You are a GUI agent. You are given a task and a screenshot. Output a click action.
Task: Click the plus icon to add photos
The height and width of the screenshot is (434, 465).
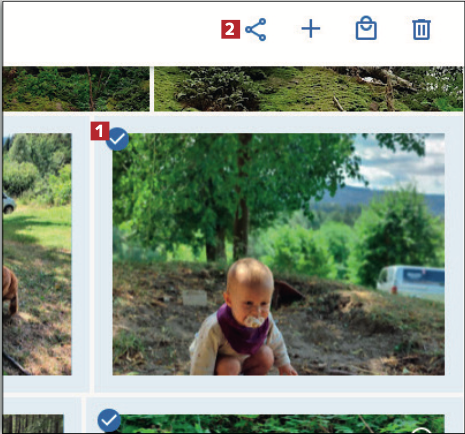(x=311, y=29)
